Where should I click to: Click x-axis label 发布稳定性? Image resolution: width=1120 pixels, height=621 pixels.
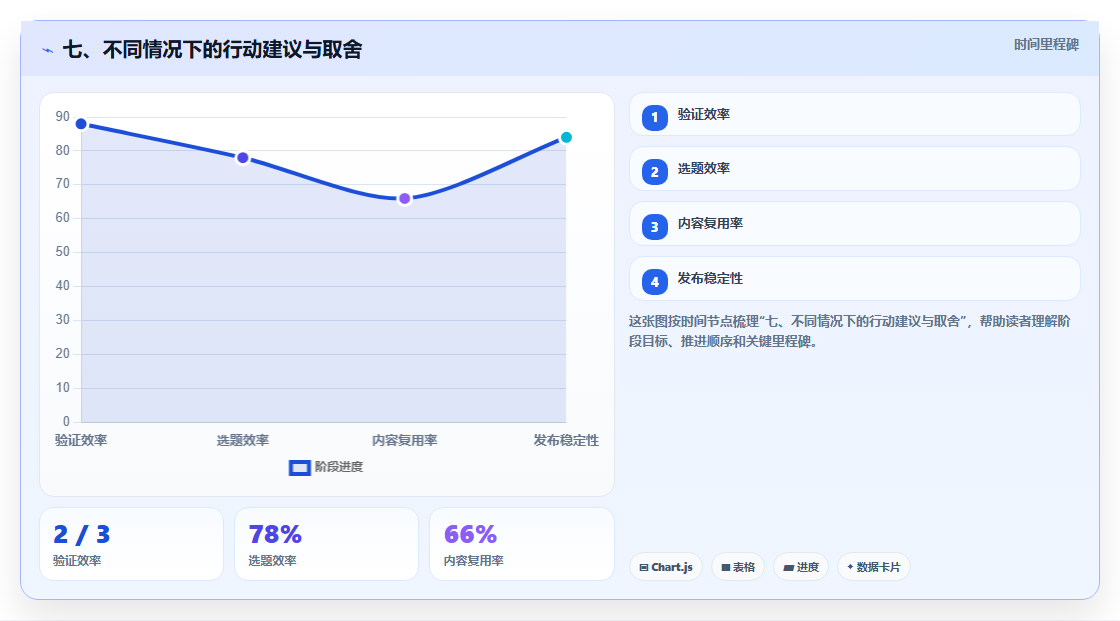pos(566,440)
